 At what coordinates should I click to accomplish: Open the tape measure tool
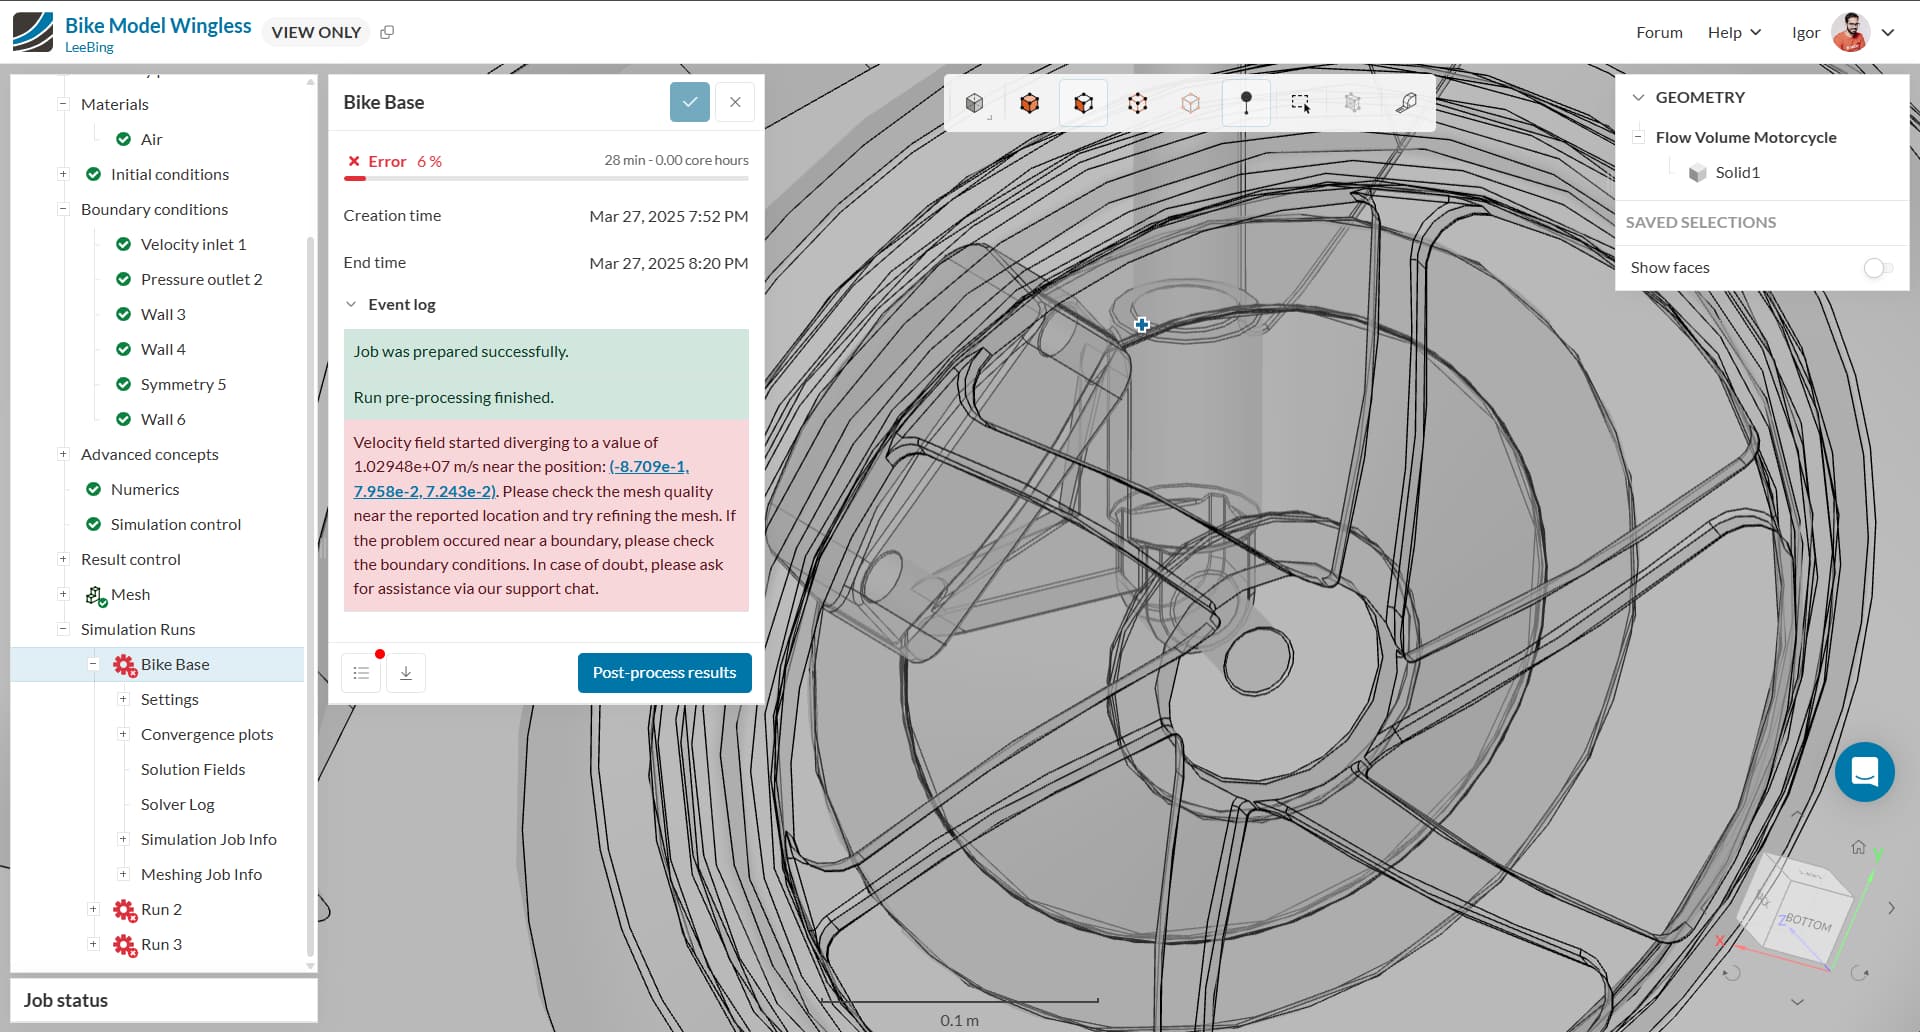point(1407,103)
